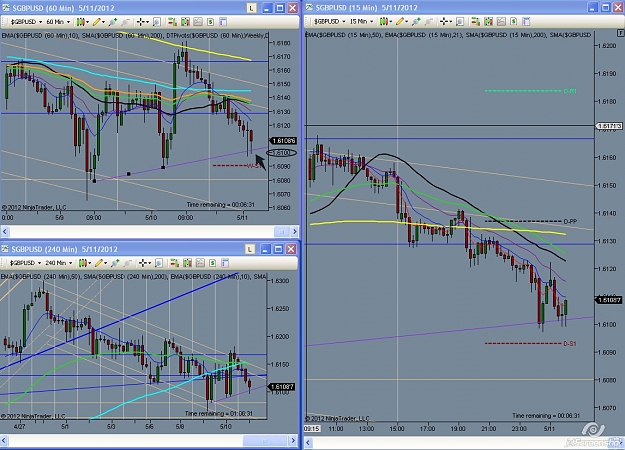Open chart properties icon in 60 Min chart
The image size is (625, 450).
click(223, 22)
